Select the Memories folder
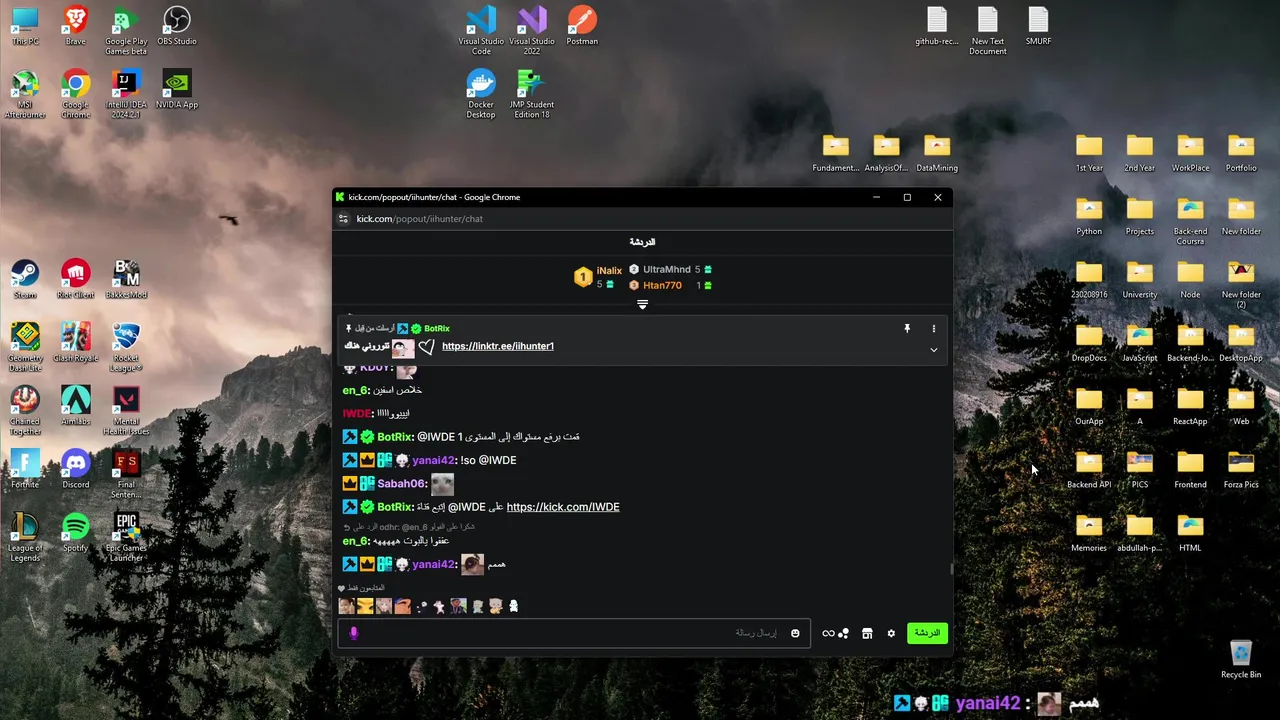Viewport: 1280px width, 720px height. tap(1089, 532)
